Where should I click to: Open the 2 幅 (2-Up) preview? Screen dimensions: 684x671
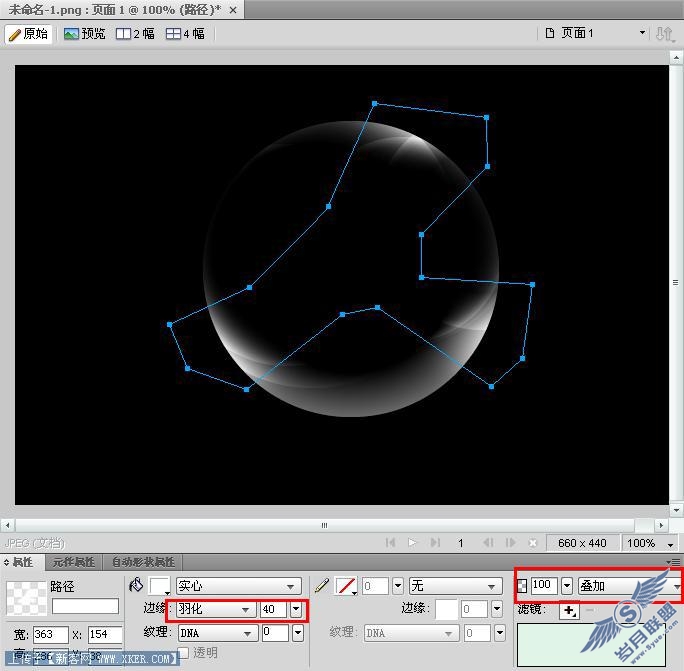click(135, 34)
